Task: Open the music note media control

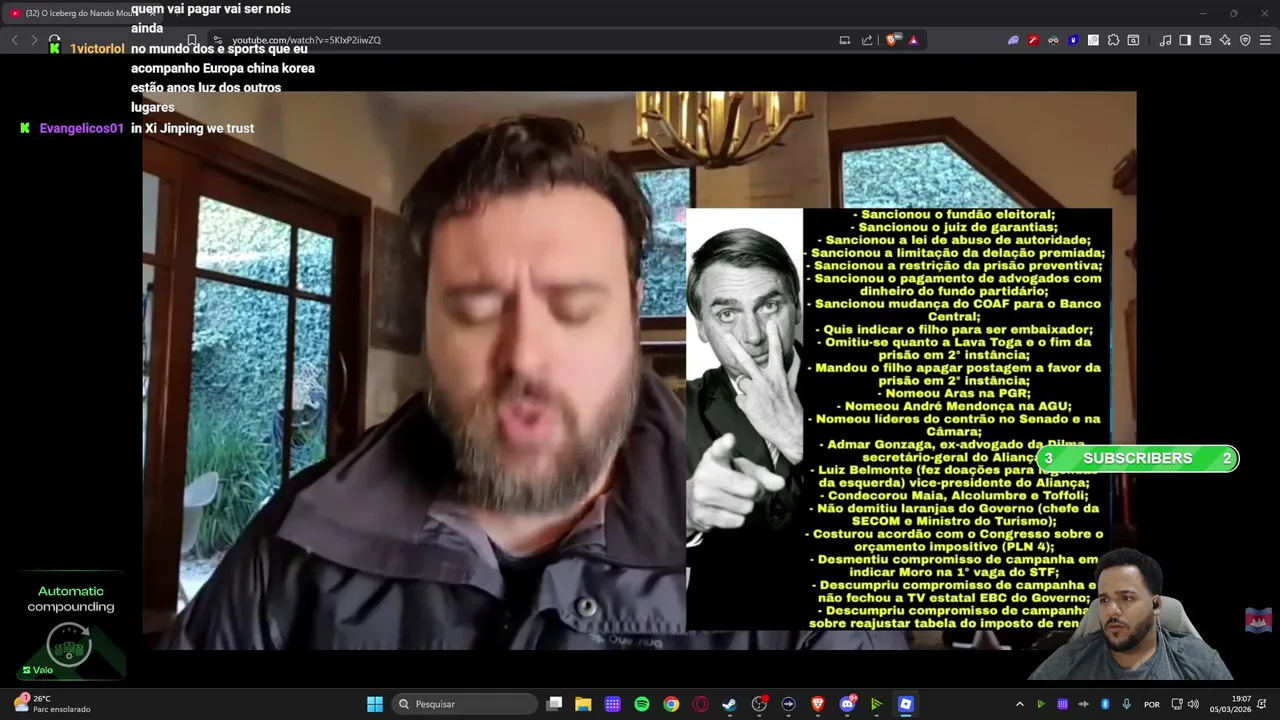Action: tap(1165, 40)
